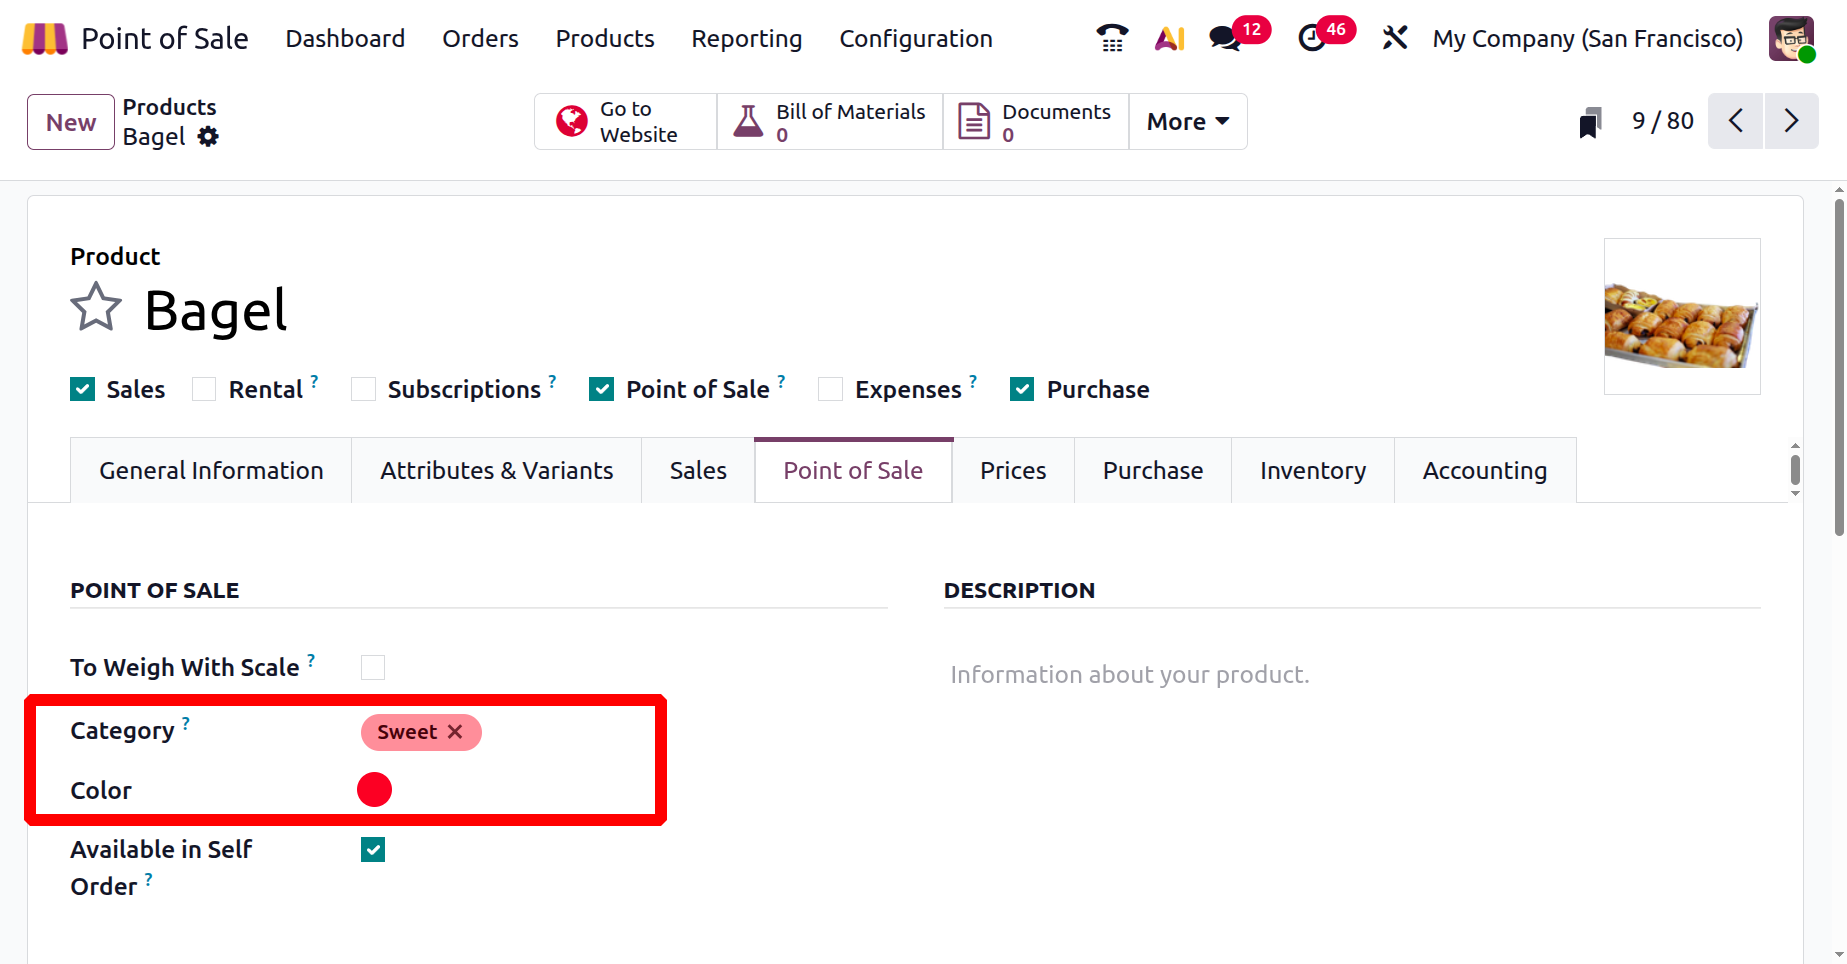
Task: Open the Configuration menu
Action: (x=915, y=39)
